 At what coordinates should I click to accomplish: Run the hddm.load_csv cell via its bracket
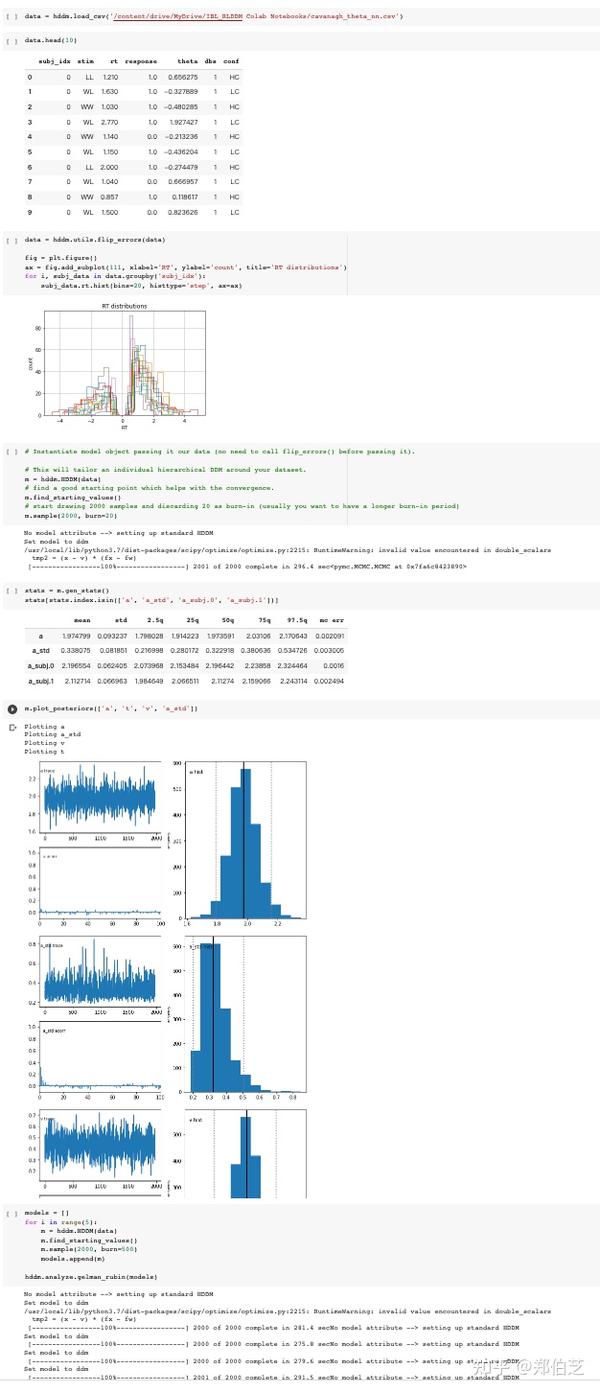(x=10, y=16)
